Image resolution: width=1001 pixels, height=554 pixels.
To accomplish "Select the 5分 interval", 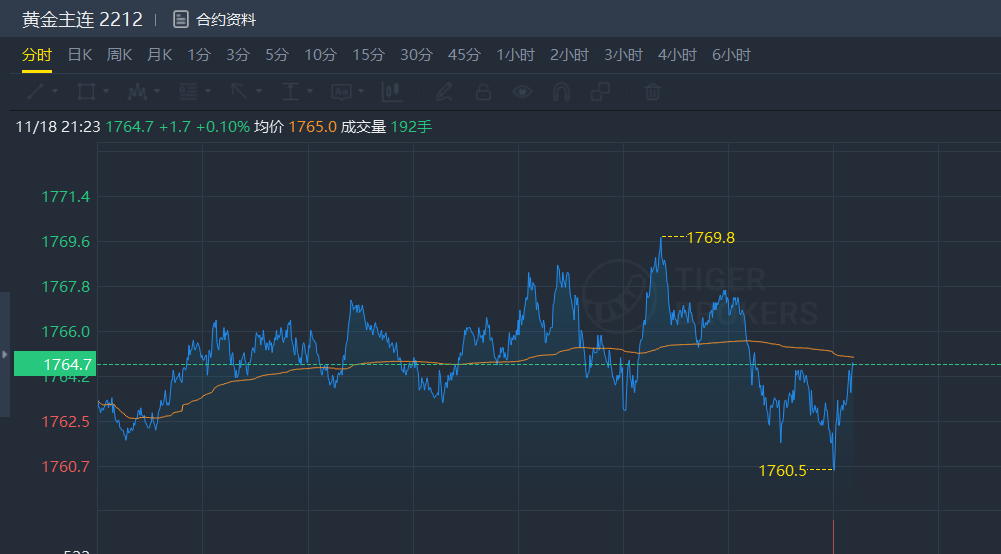I will pos(277,55).
